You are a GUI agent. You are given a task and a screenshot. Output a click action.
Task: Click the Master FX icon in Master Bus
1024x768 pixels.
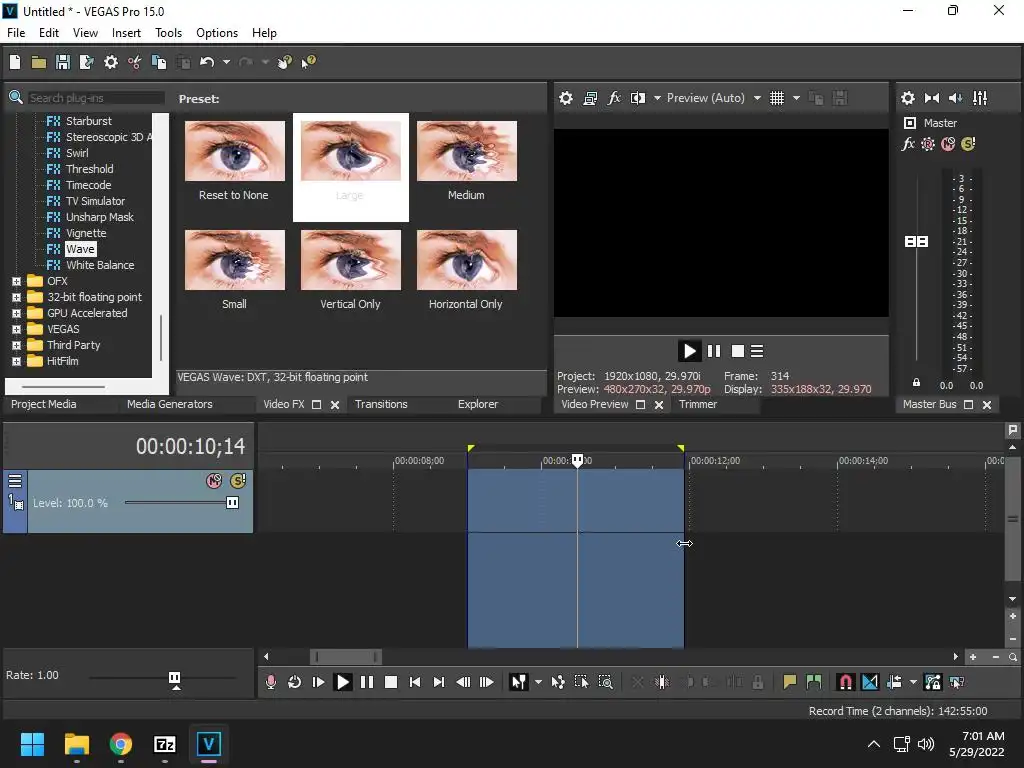pos(908,144)
